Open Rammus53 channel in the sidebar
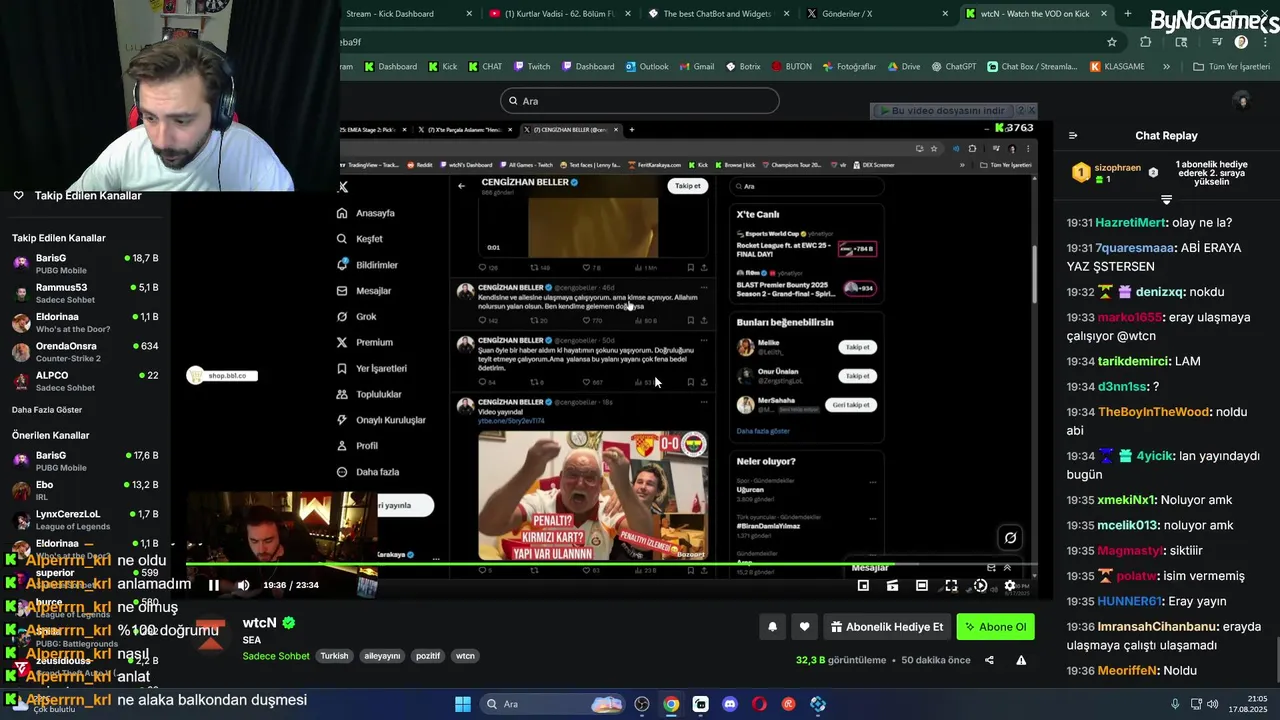Viewport: 1280px width, 720px height. [x=85, y=293]
